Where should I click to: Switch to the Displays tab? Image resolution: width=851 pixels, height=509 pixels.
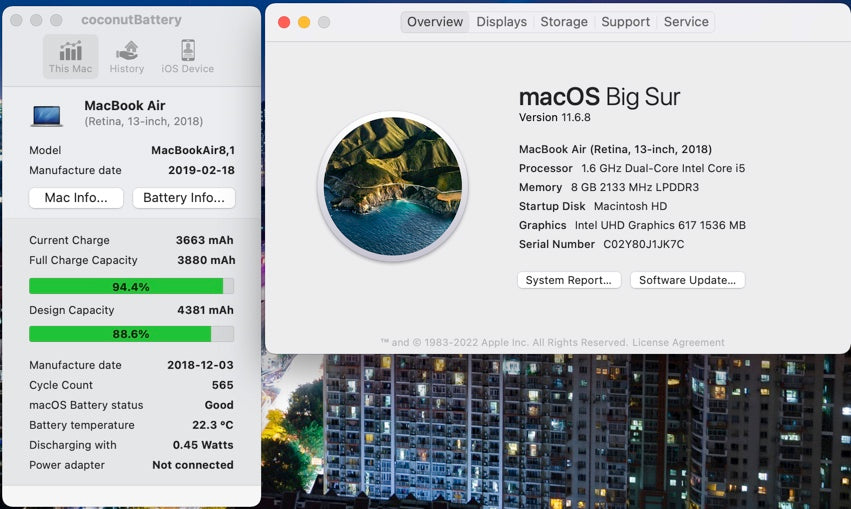[501, 22]
